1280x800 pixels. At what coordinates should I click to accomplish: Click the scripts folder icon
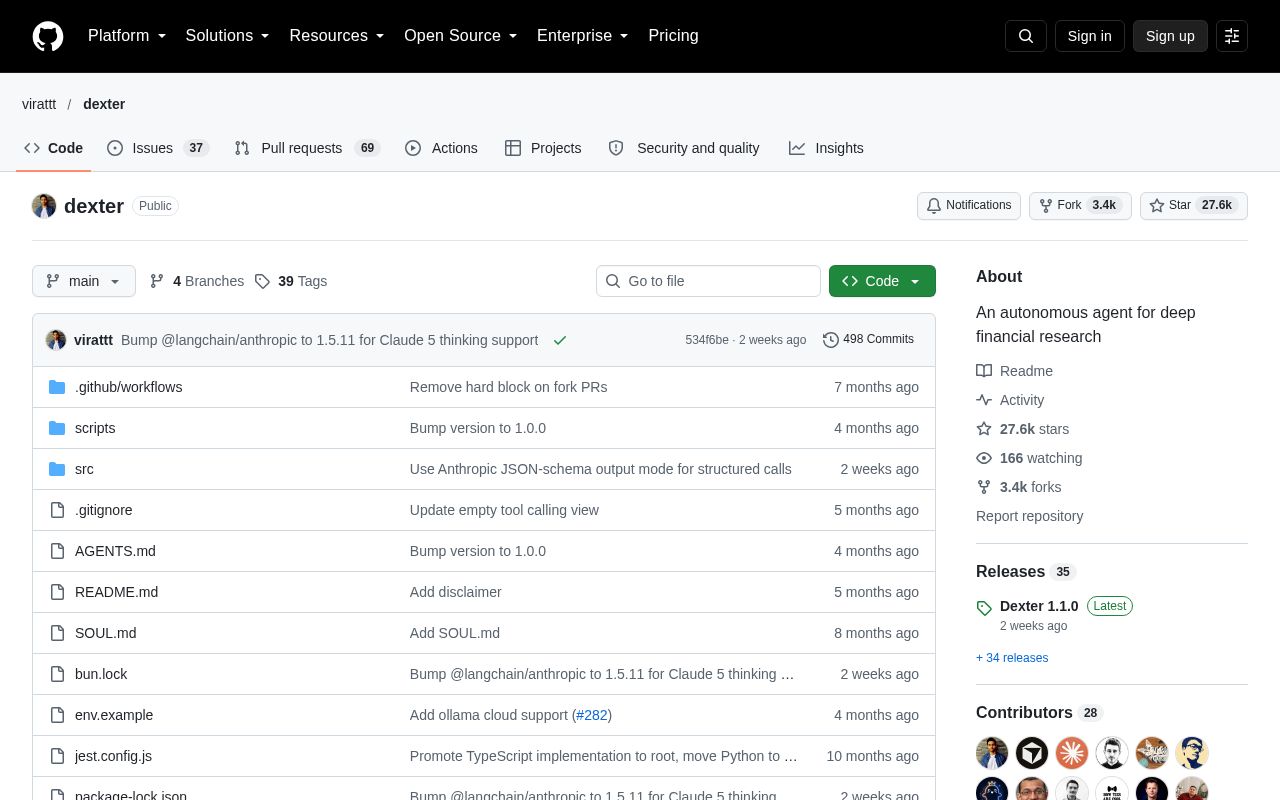57,428
